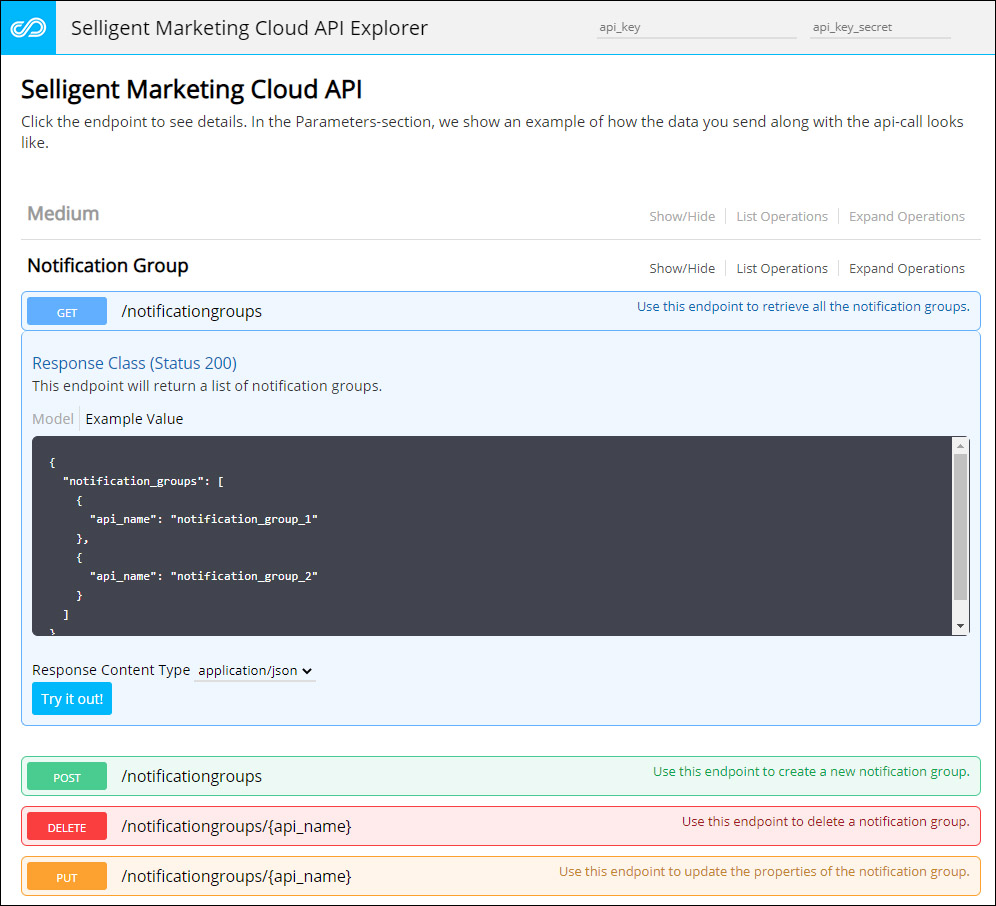Select the Example Value tab

pyautogui.click(x=134, y=419)
